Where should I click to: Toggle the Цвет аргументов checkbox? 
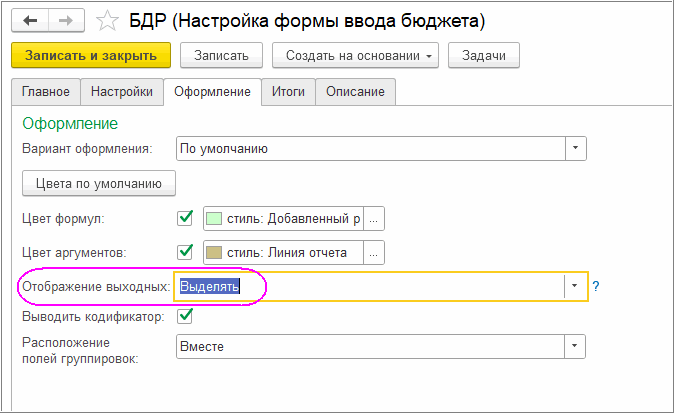coord(185,252)
